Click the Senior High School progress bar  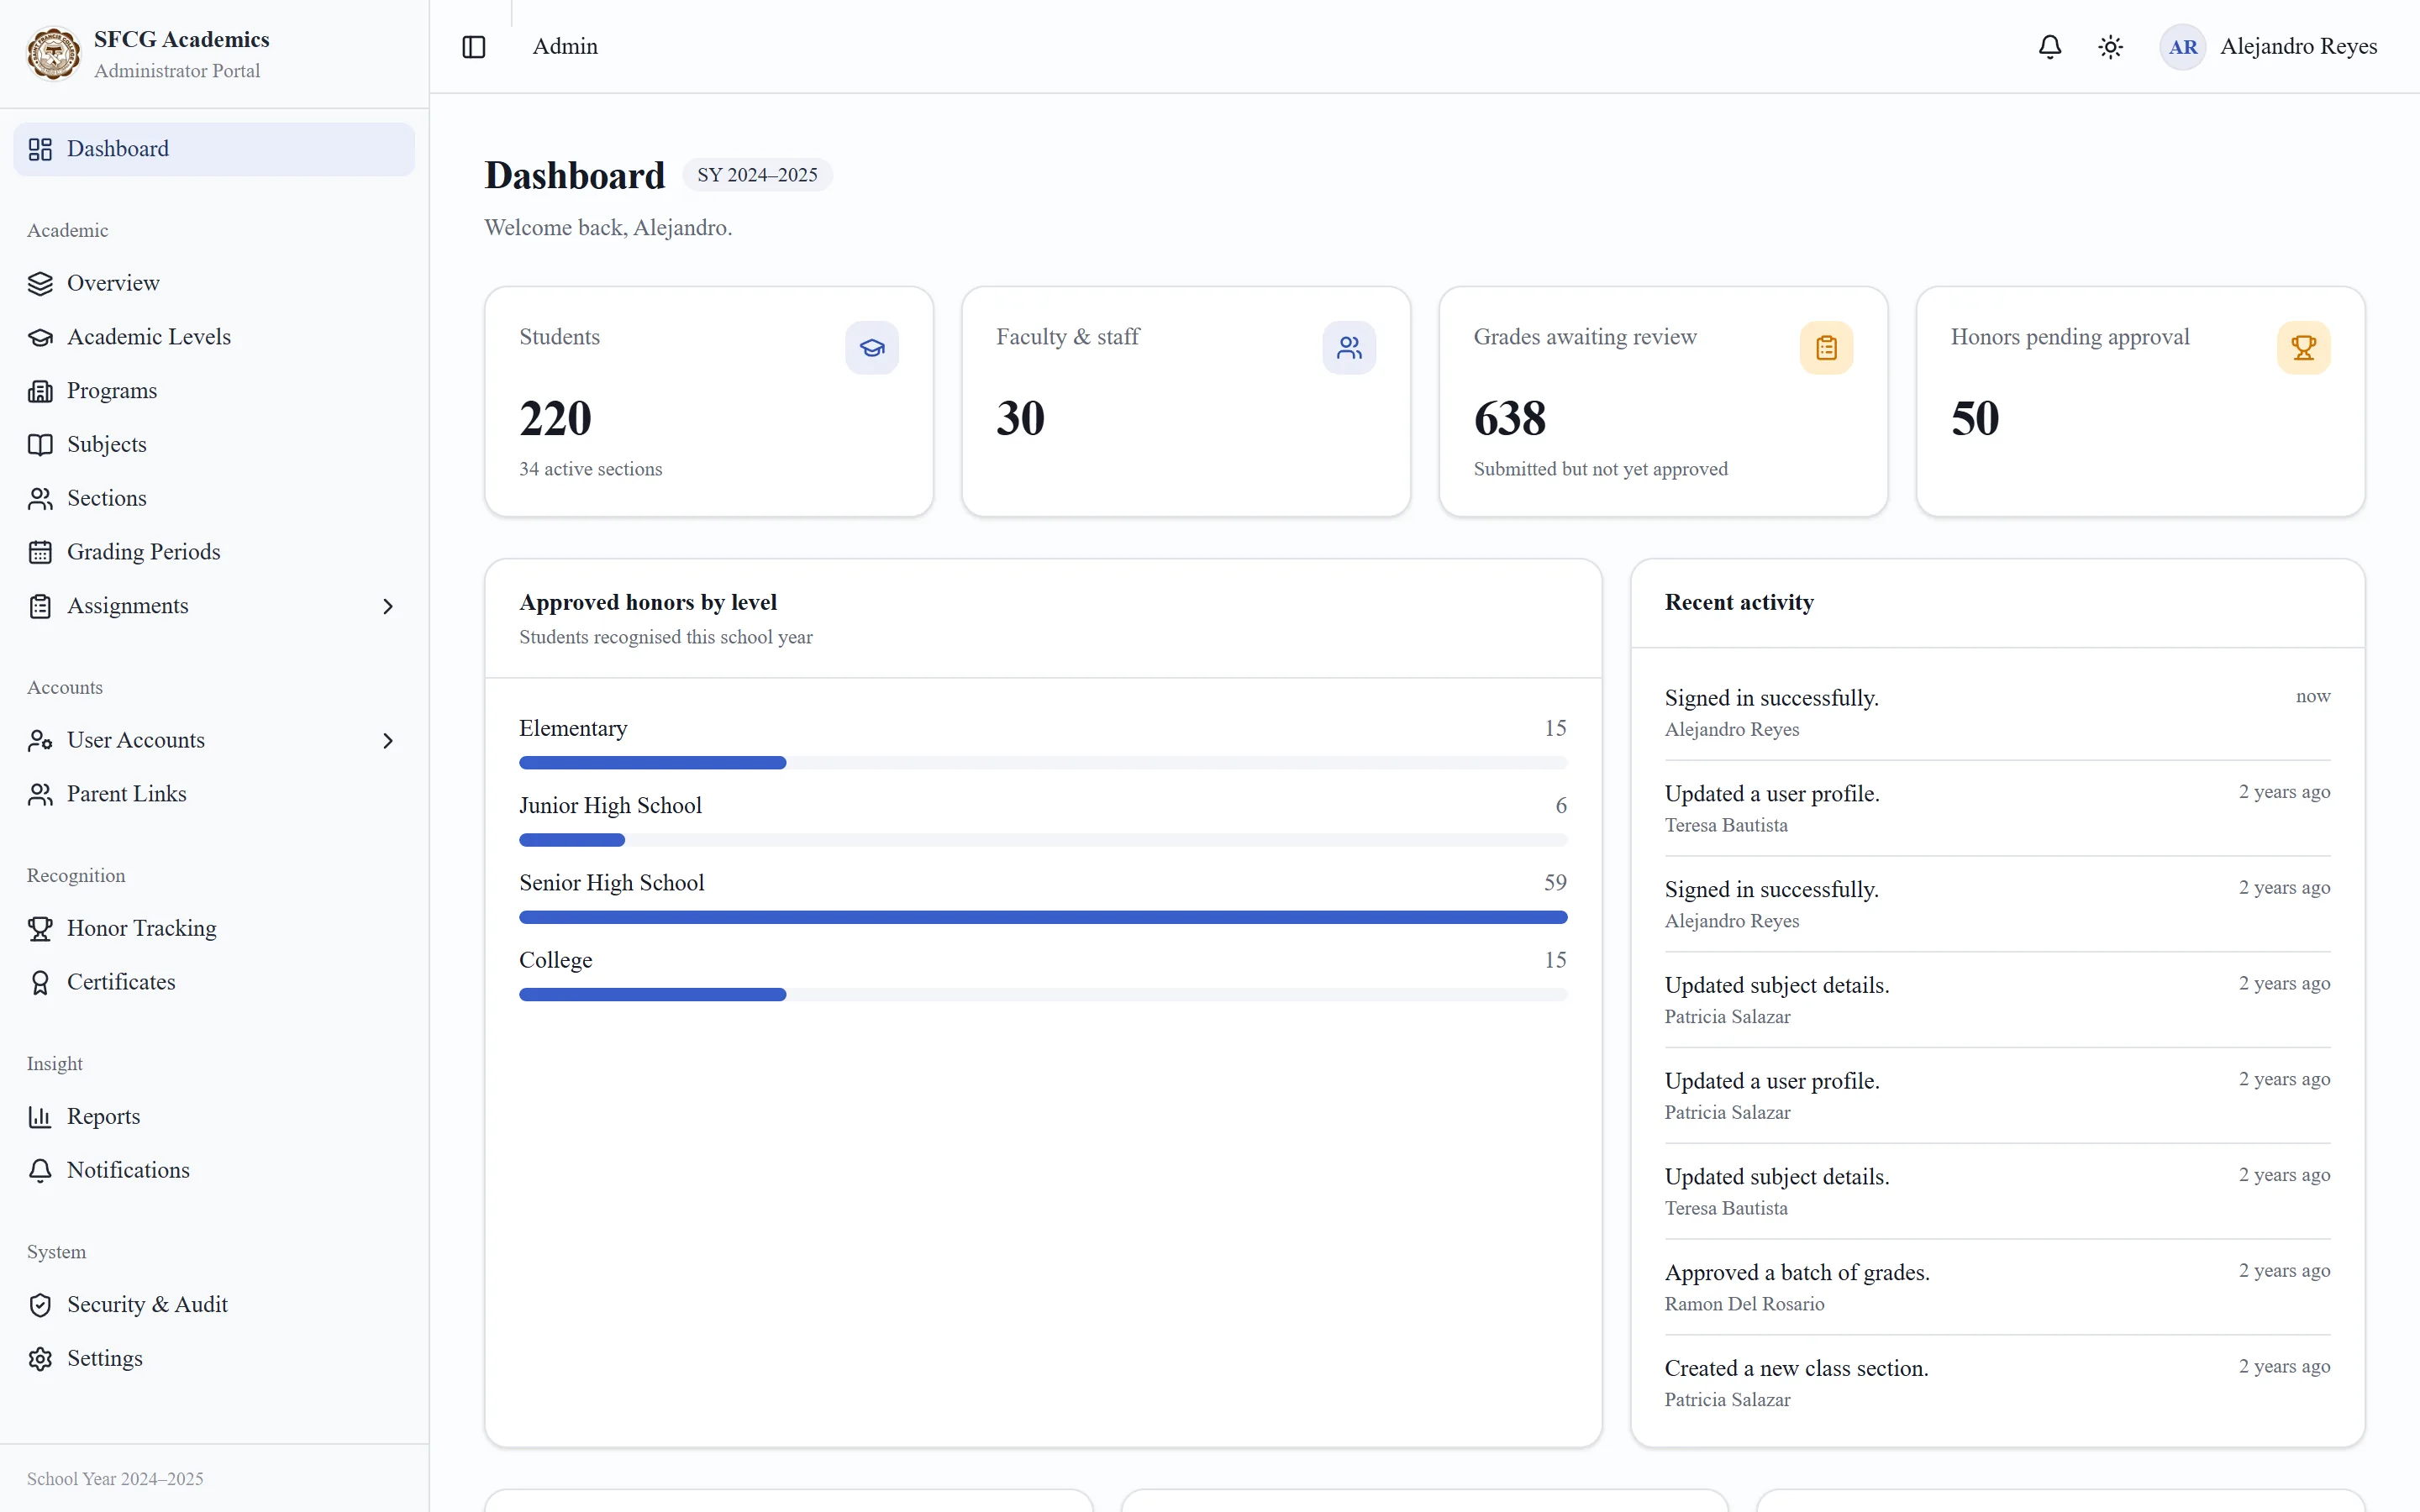(1043, 917)
